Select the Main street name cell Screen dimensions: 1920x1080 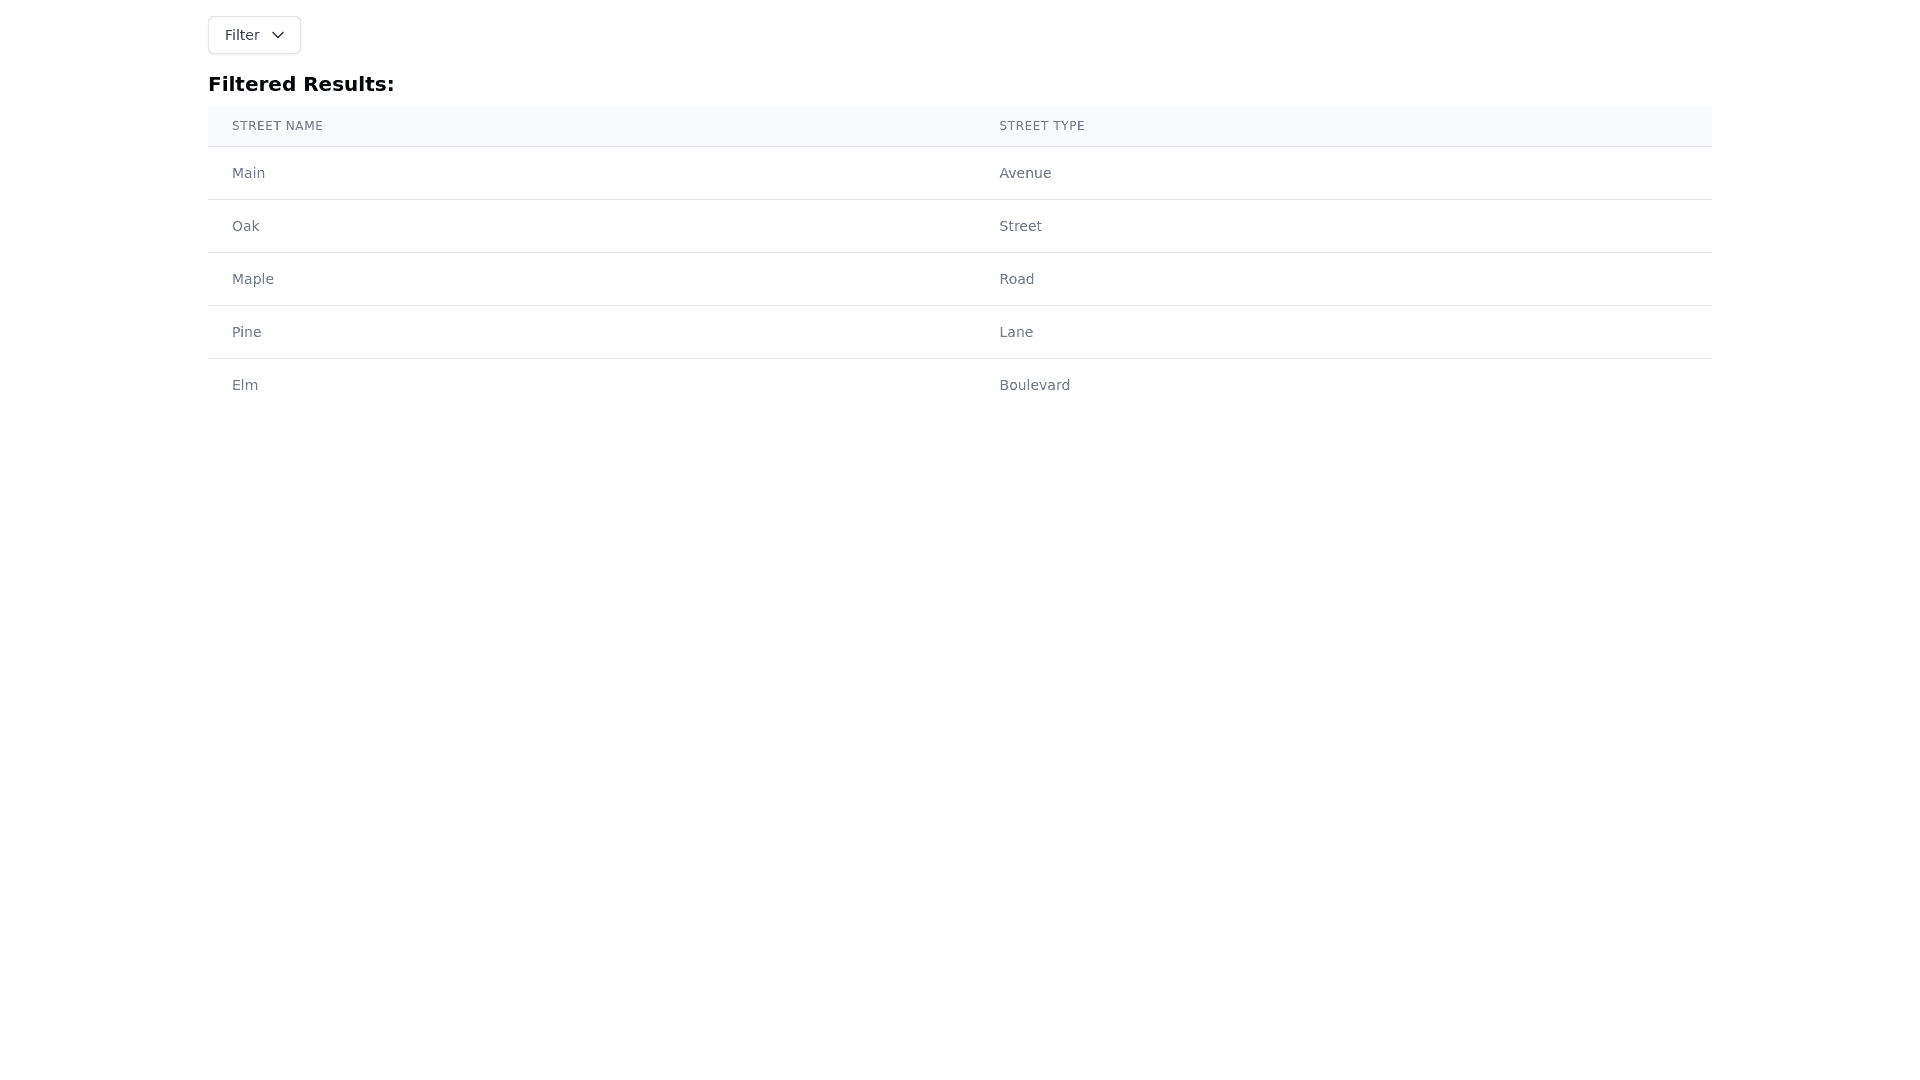pyautogui.click(x=591, y=173)
